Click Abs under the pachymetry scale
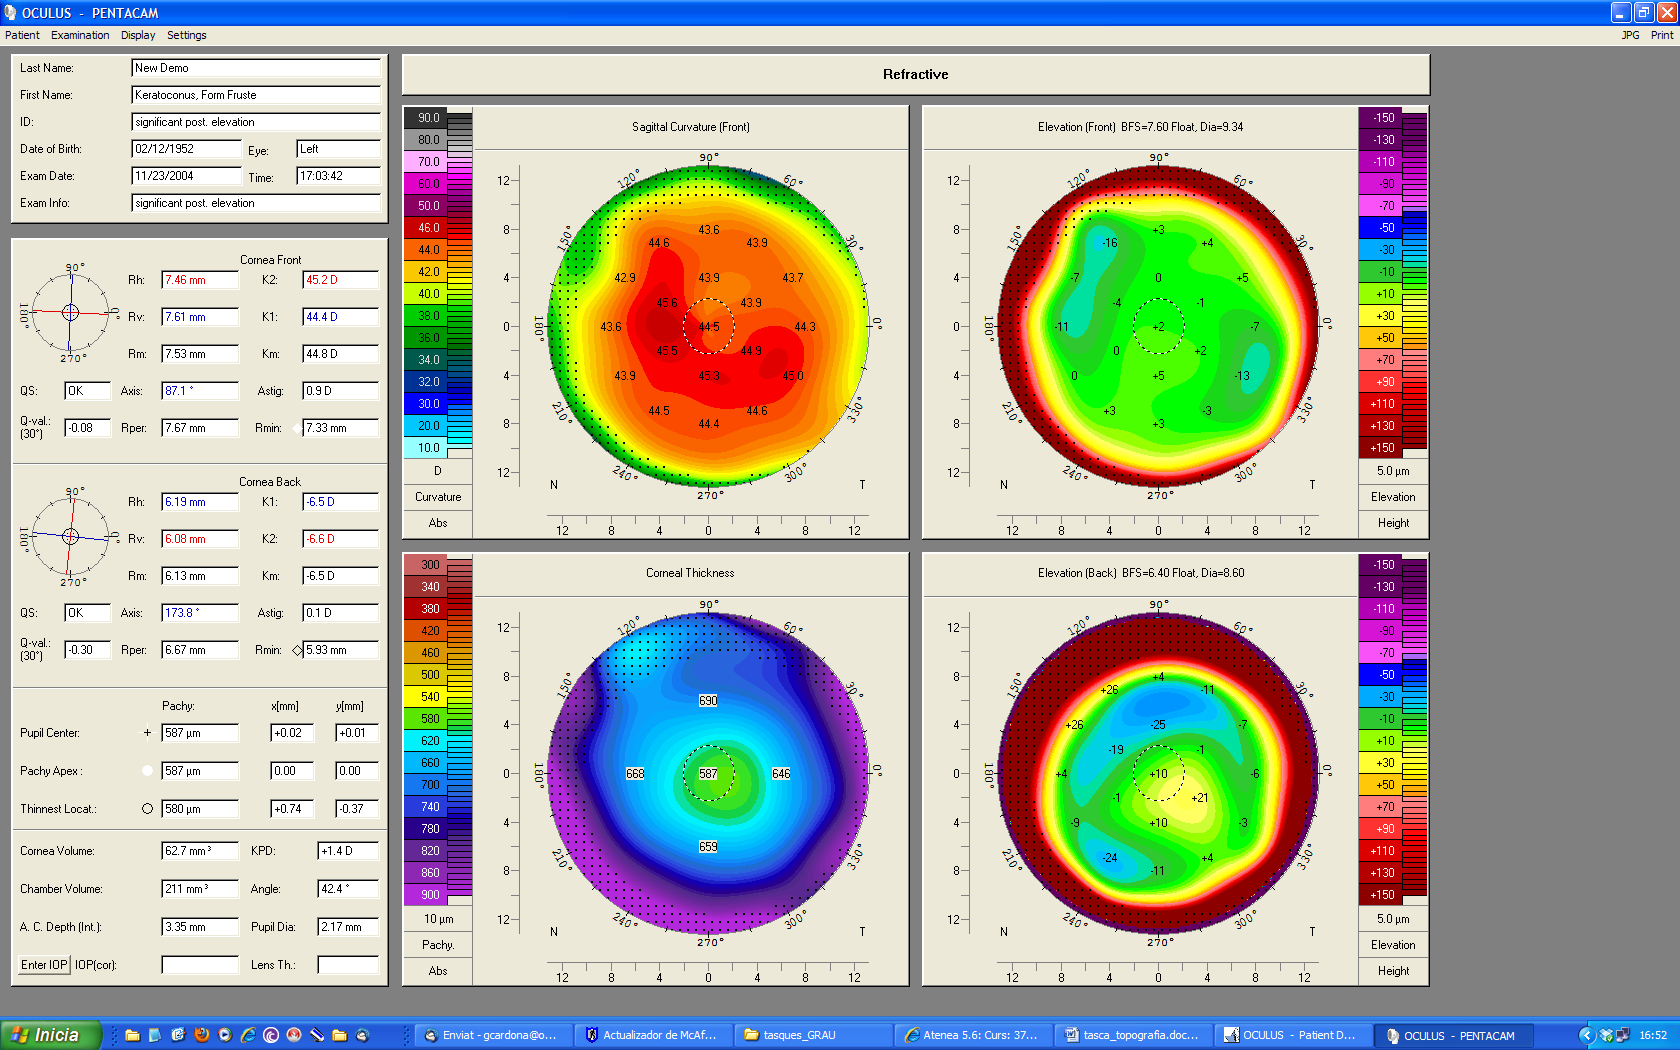Screen dimensions: 1680x1050 [x=438, y=971]
